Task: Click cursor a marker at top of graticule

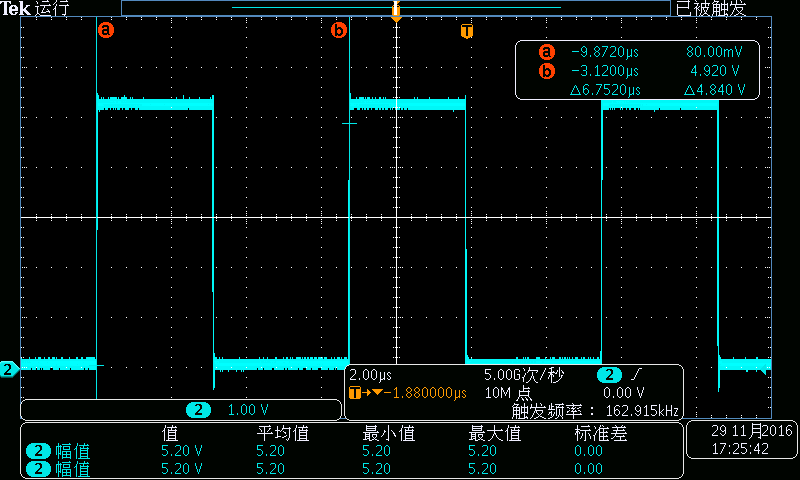Action: click(x=106, y=30)
